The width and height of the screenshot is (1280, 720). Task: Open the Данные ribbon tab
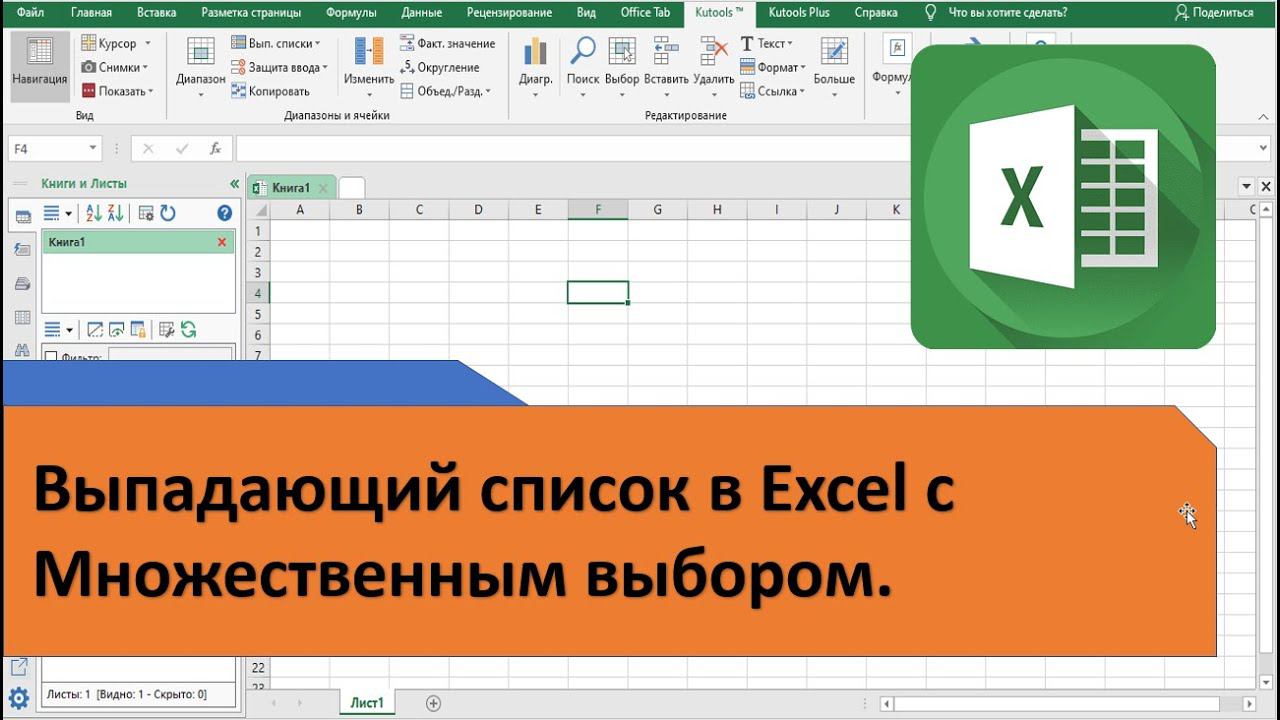(x=422, y=12)
